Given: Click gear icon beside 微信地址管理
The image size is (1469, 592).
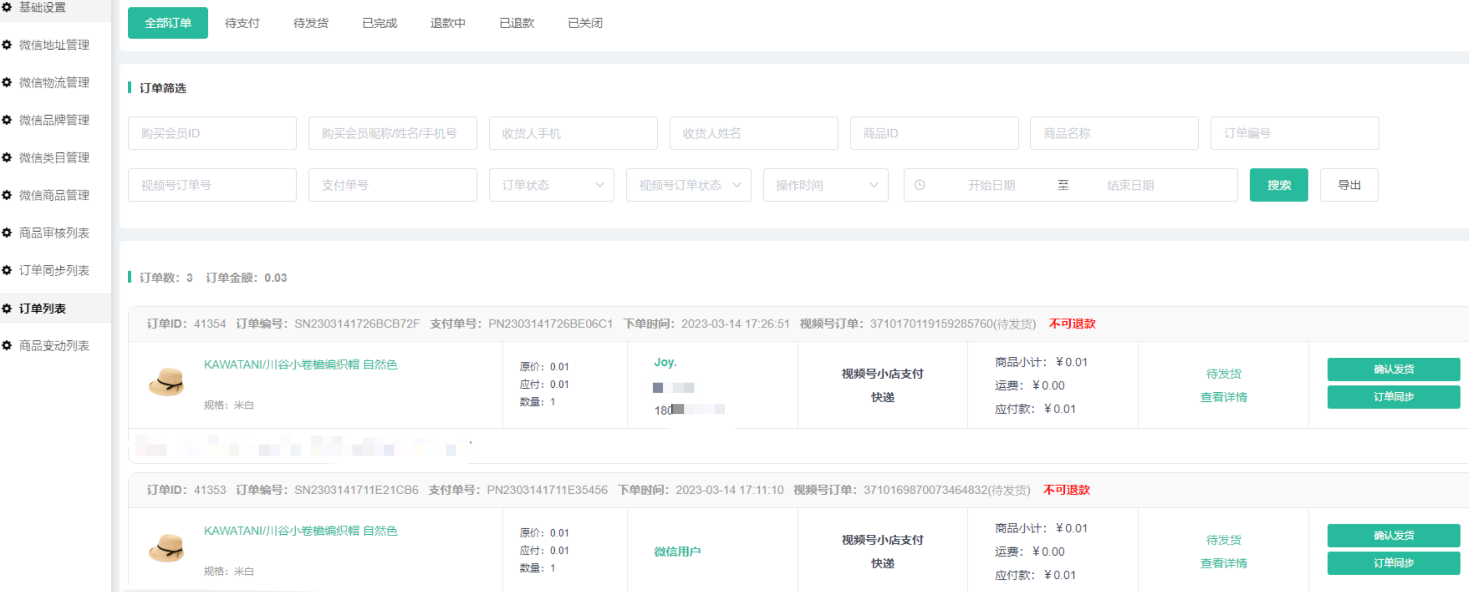Looking at the screenshot, I should (x=7, y=45).
